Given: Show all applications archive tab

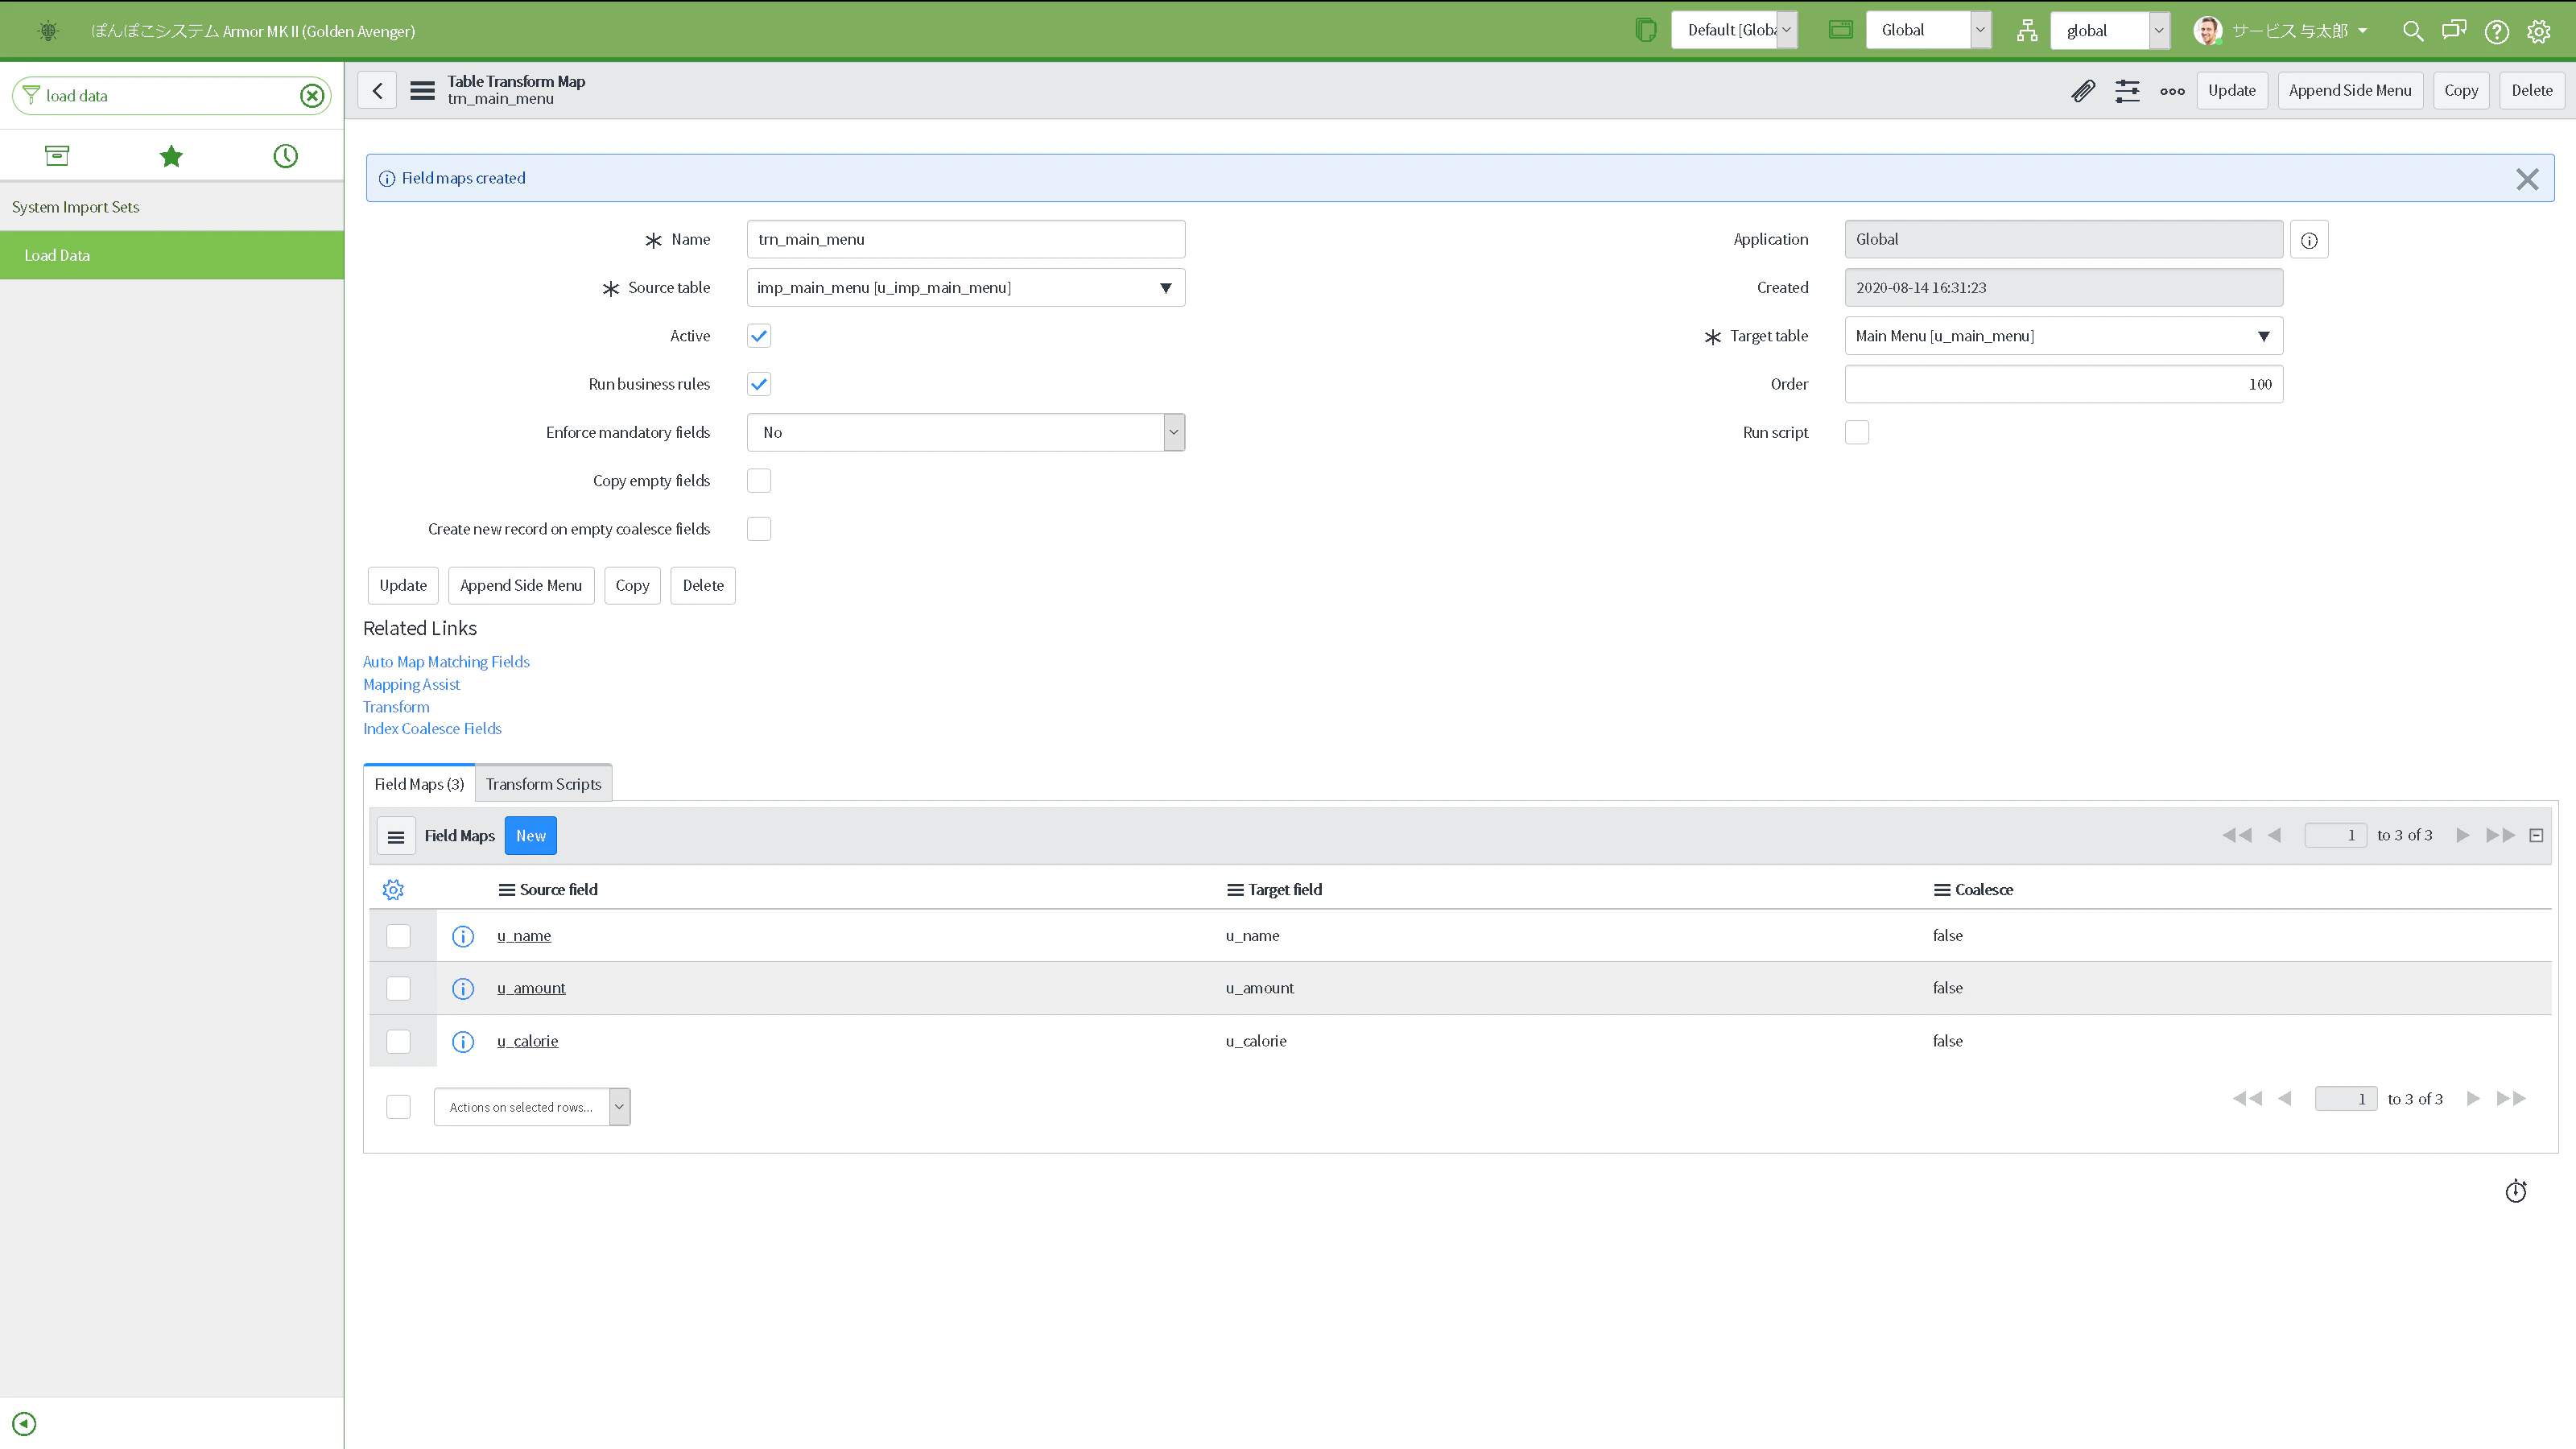Looking at the screenshot, I should click(x=57, y=156).
